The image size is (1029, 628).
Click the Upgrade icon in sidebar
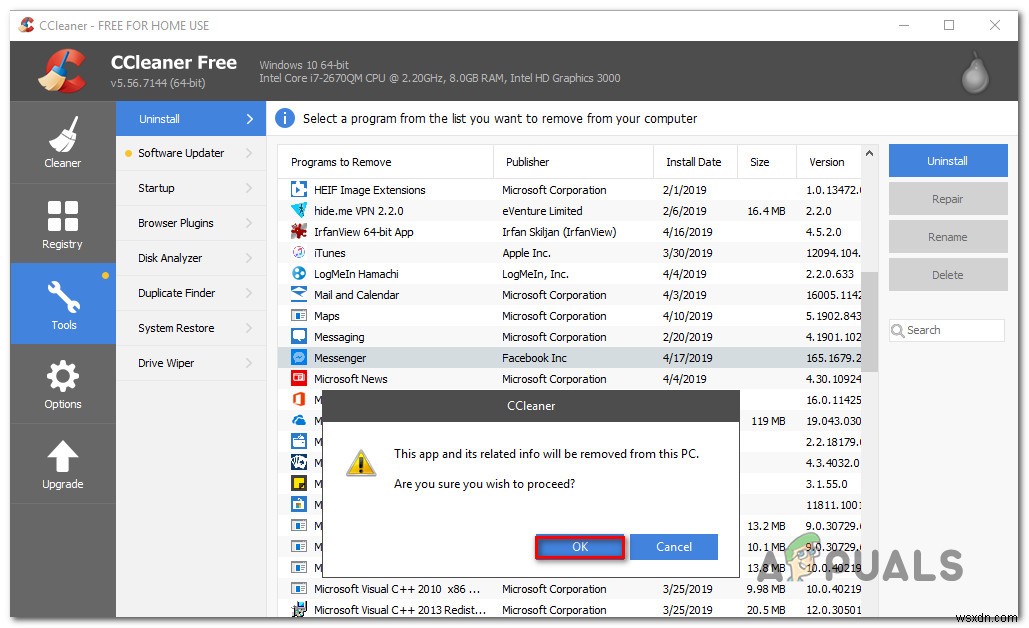click(62, 453)
